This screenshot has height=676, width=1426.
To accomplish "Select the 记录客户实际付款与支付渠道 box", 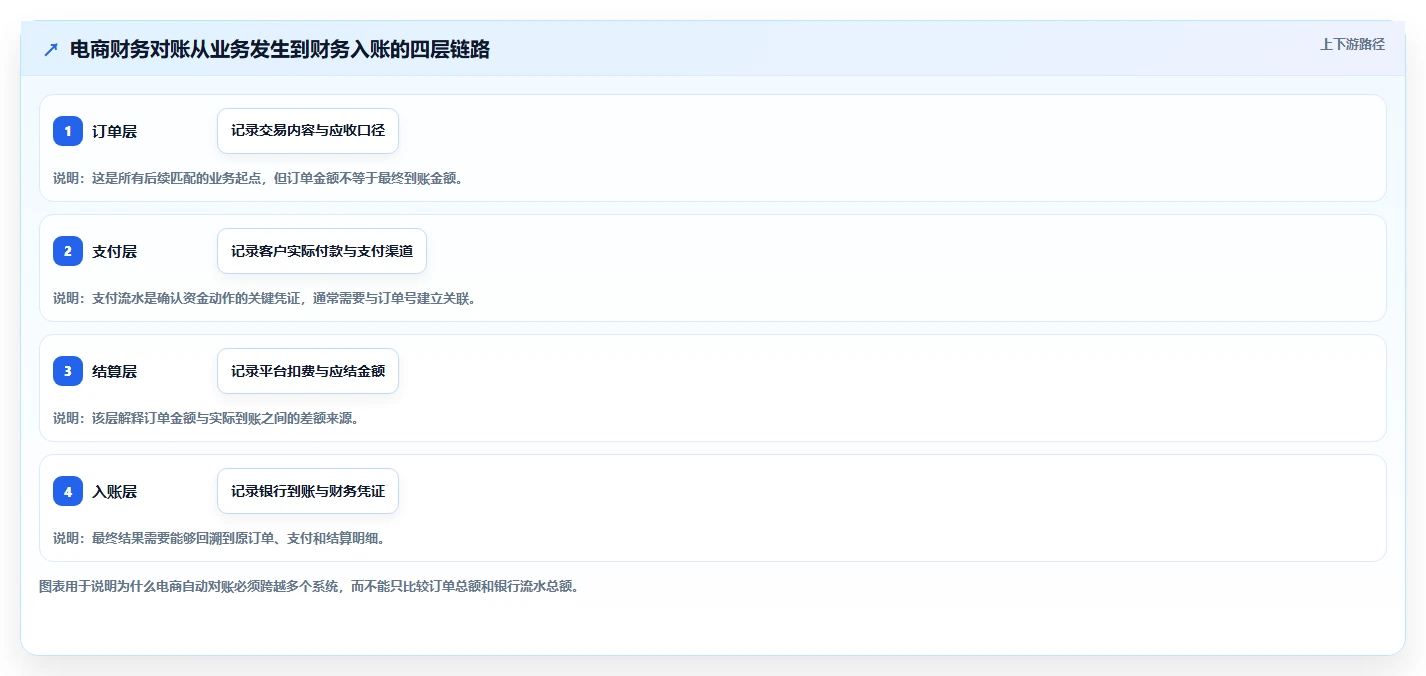I will click(322, 251).
